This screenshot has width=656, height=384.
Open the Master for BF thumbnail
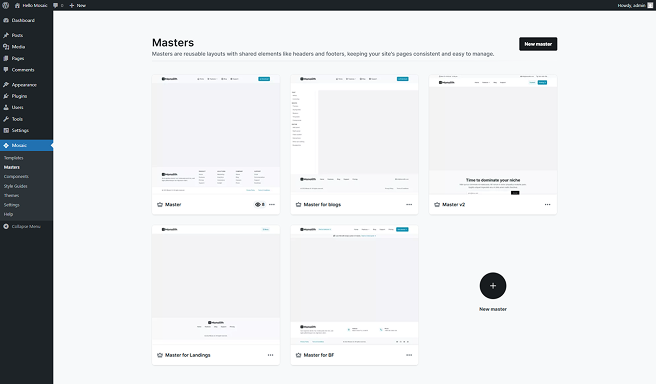point(354,285)
